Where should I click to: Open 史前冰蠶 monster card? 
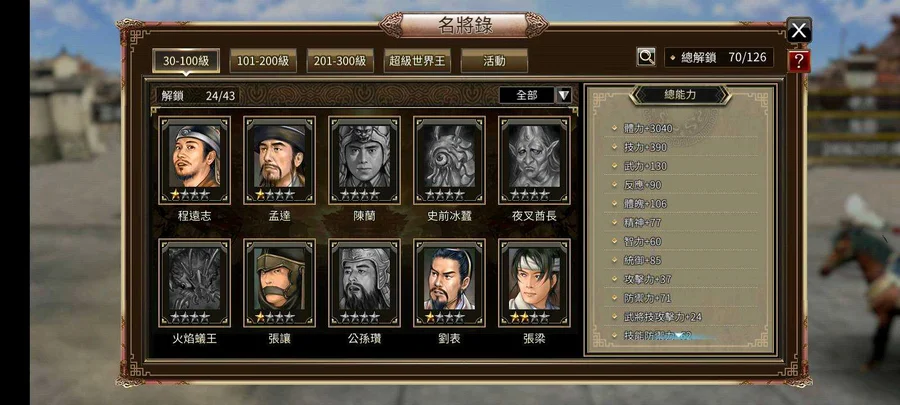(449, 160)
